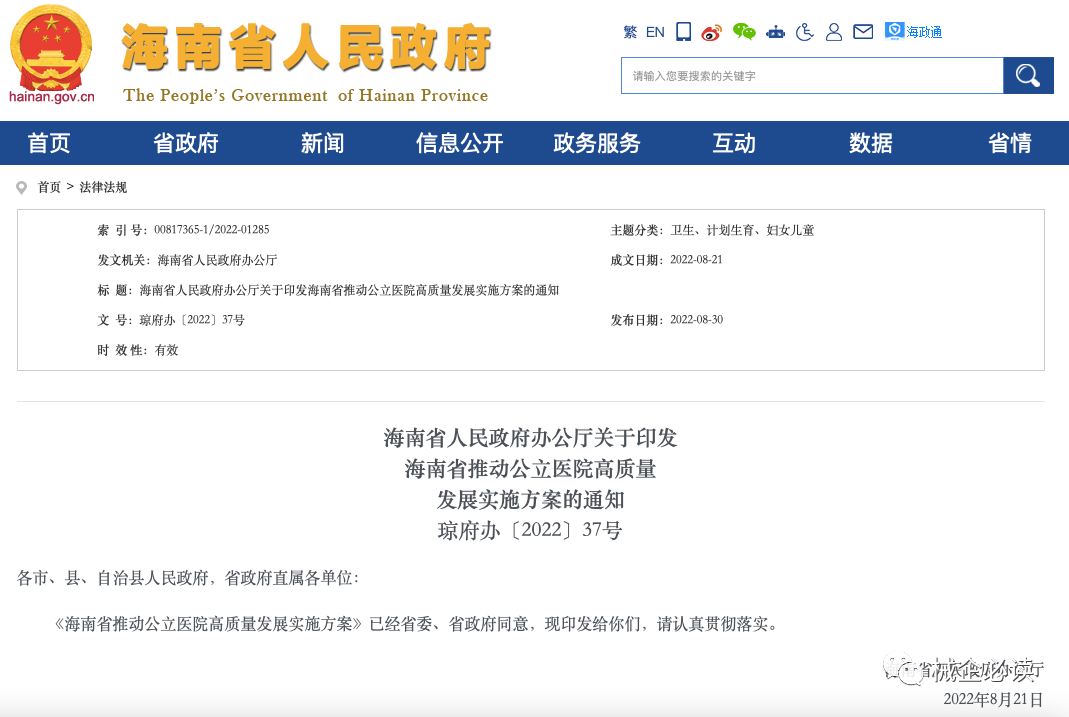Focus the keyword search input field

tap(811, 76)
